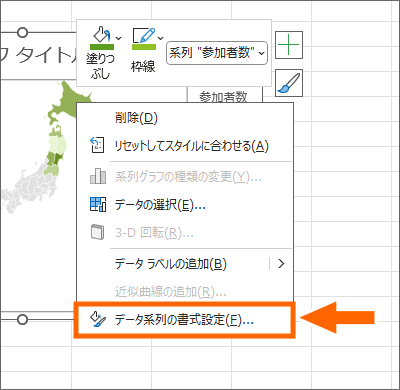Image resolution: width=400 pixels, height=390 pixels.
Task: Click the Outline pen icon
Action: tap(144, 35)
